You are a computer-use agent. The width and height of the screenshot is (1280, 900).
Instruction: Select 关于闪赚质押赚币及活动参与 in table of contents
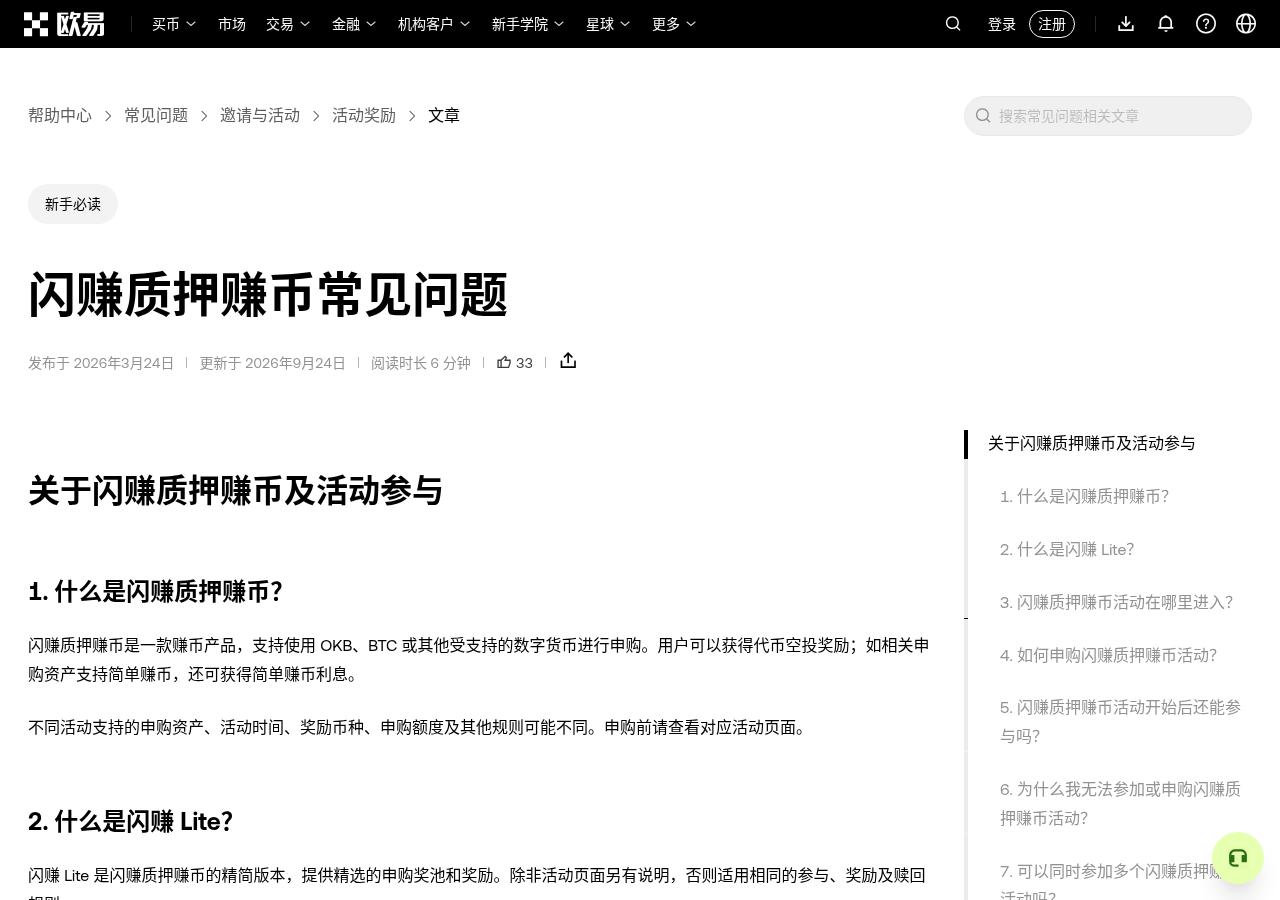coord(1092,443)
